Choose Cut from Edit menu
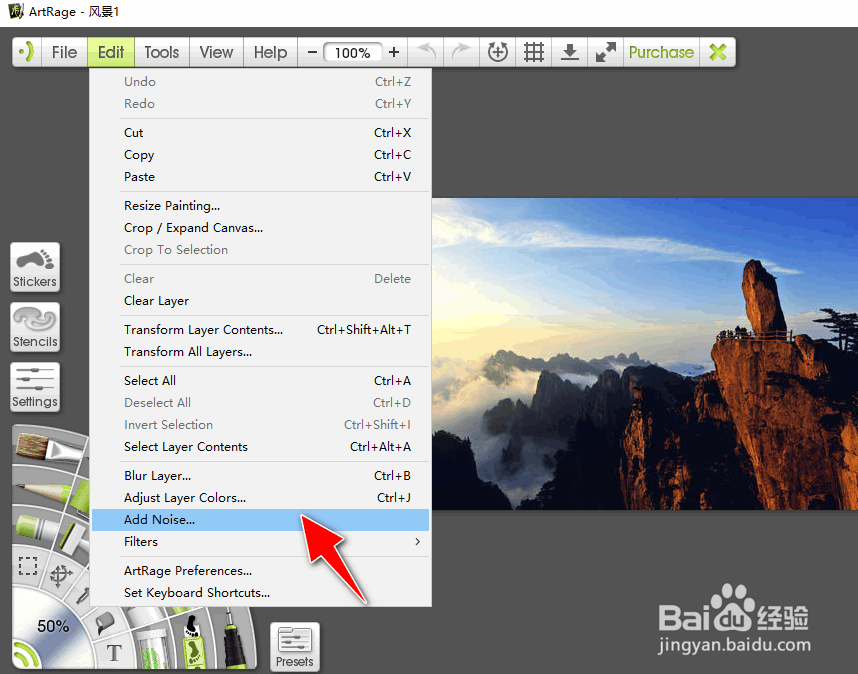 [x=260, y=133]
